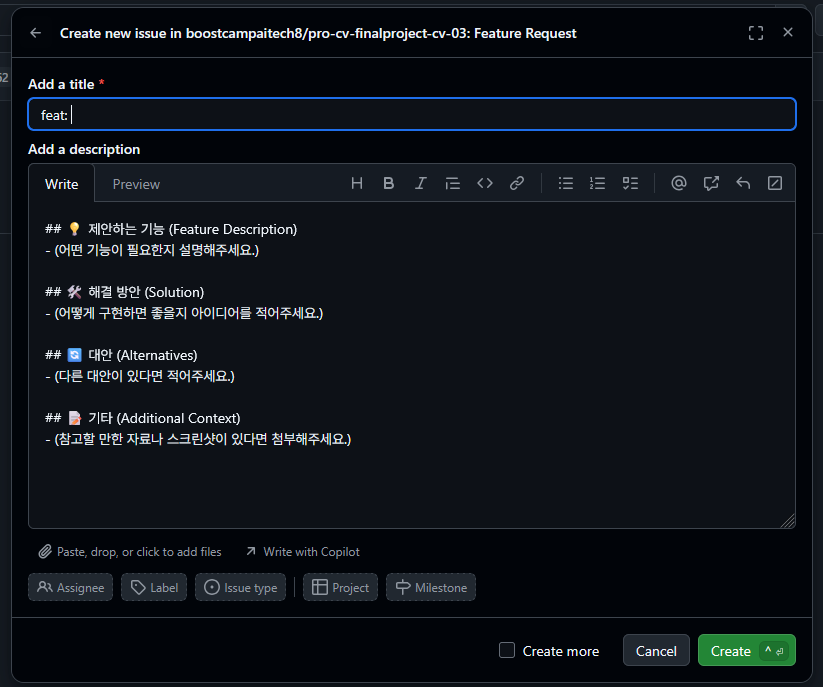Apply italic text formatting

[420, 183]
